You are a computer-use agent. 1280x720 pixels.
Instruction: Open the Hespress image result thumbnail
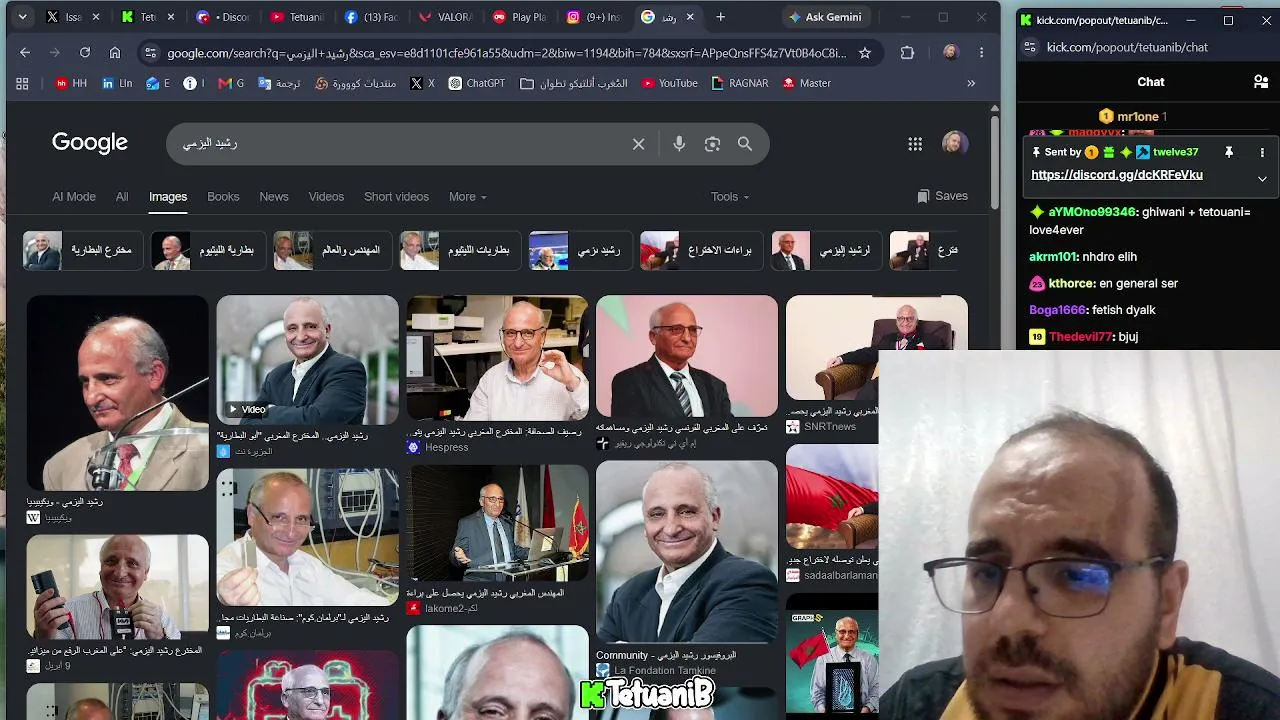[x=497, y=358]
